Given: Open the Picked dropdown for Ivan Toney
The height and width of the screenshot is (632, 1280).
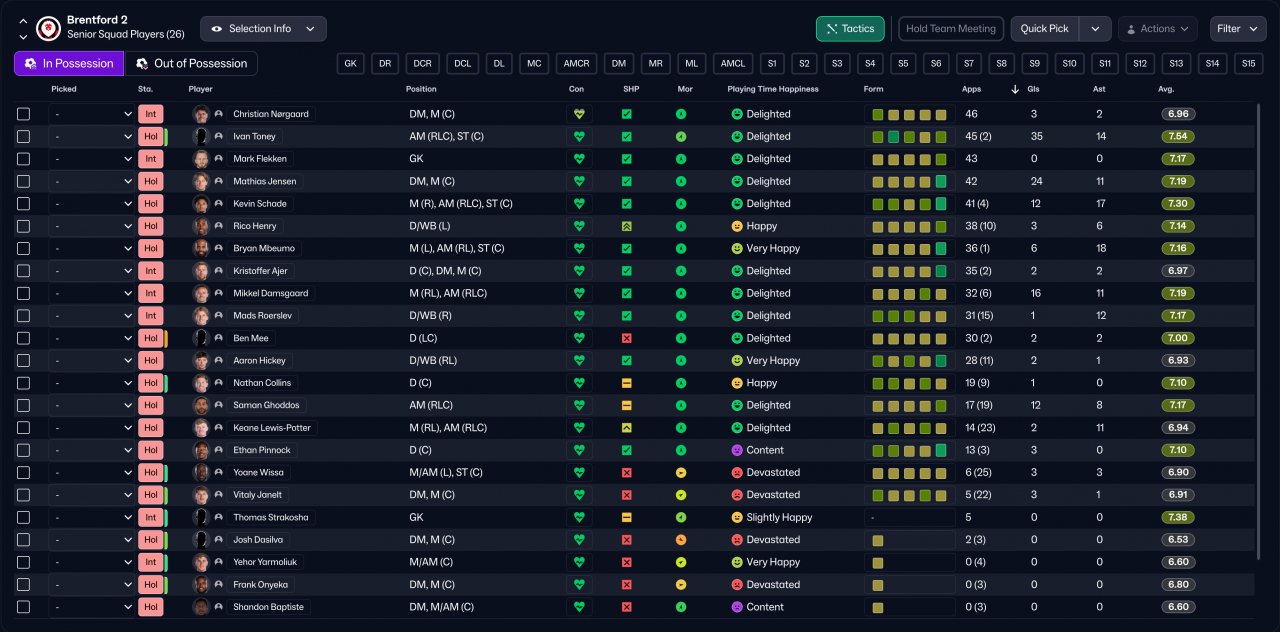Looking at the screenshot, I should pos(92,137).
